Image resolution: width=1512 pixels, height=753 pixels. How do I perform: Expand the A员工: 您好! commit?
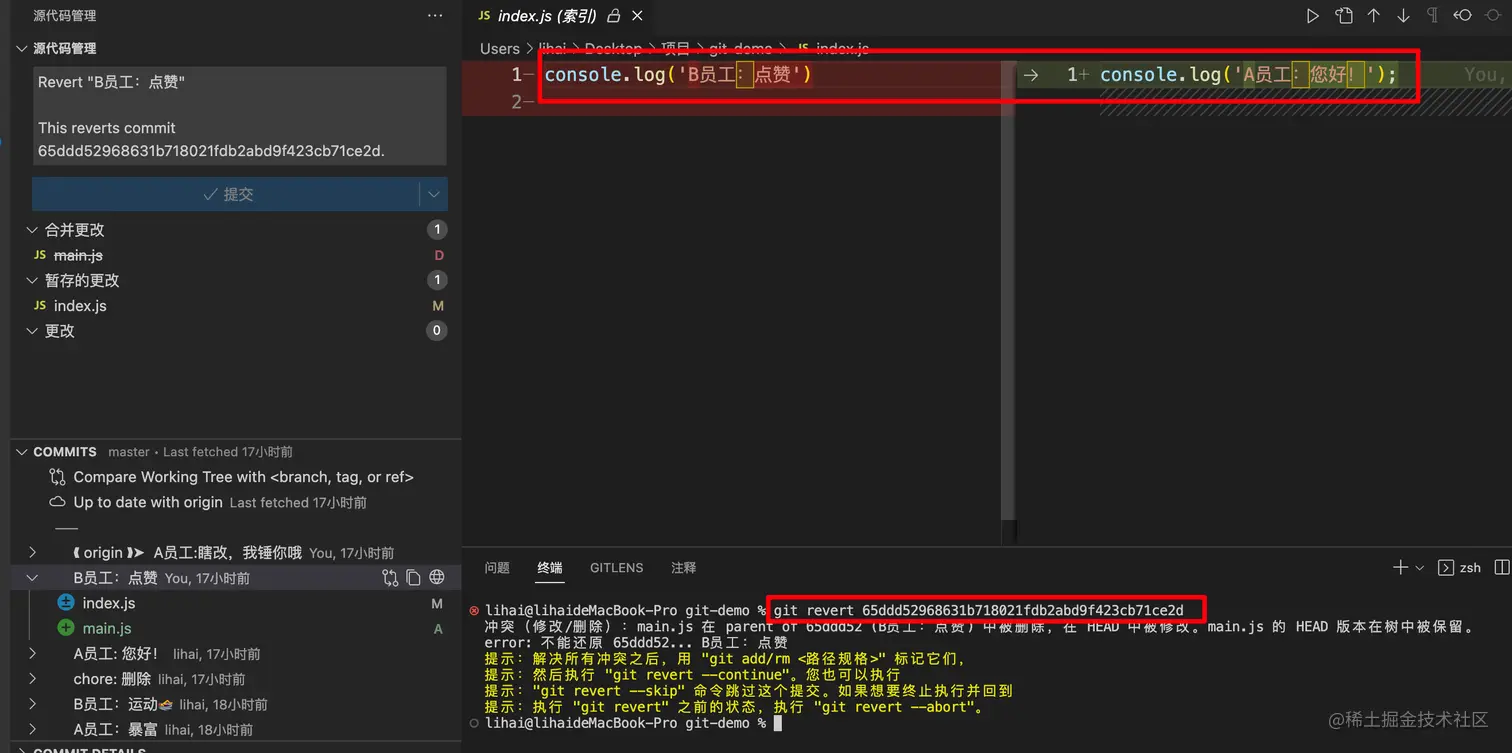(32, 653)
